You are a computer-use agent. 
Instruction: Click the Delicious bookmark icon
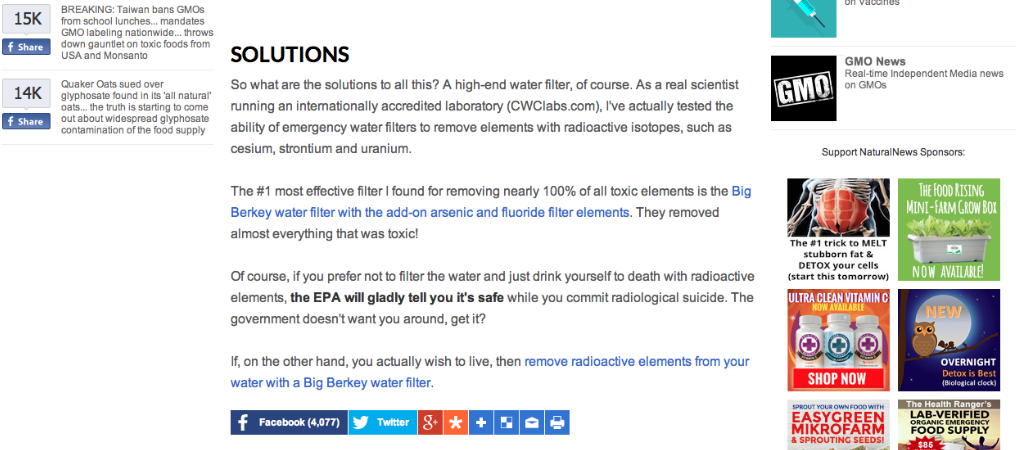click(507, 423)
